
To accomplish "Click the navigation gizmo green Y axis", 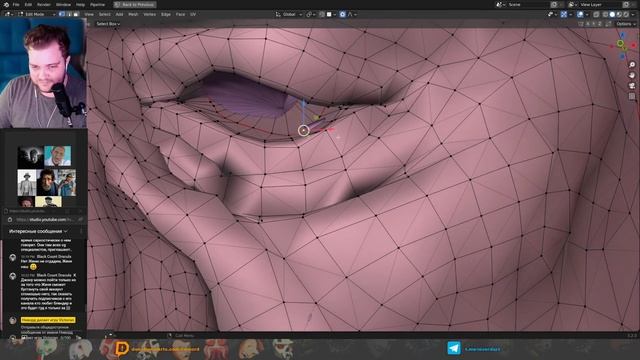I will [x=620, y=43].
